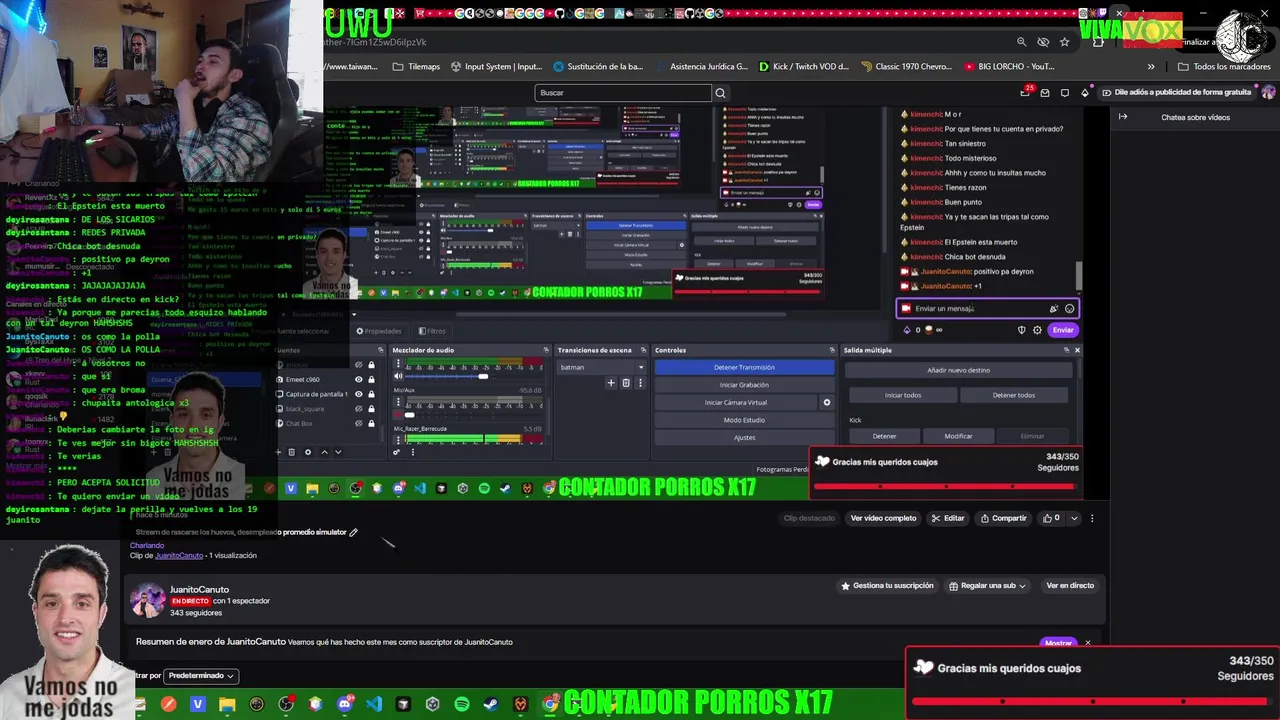
Task: Toggle lock on black_square source
Action: tap(371, 408)
